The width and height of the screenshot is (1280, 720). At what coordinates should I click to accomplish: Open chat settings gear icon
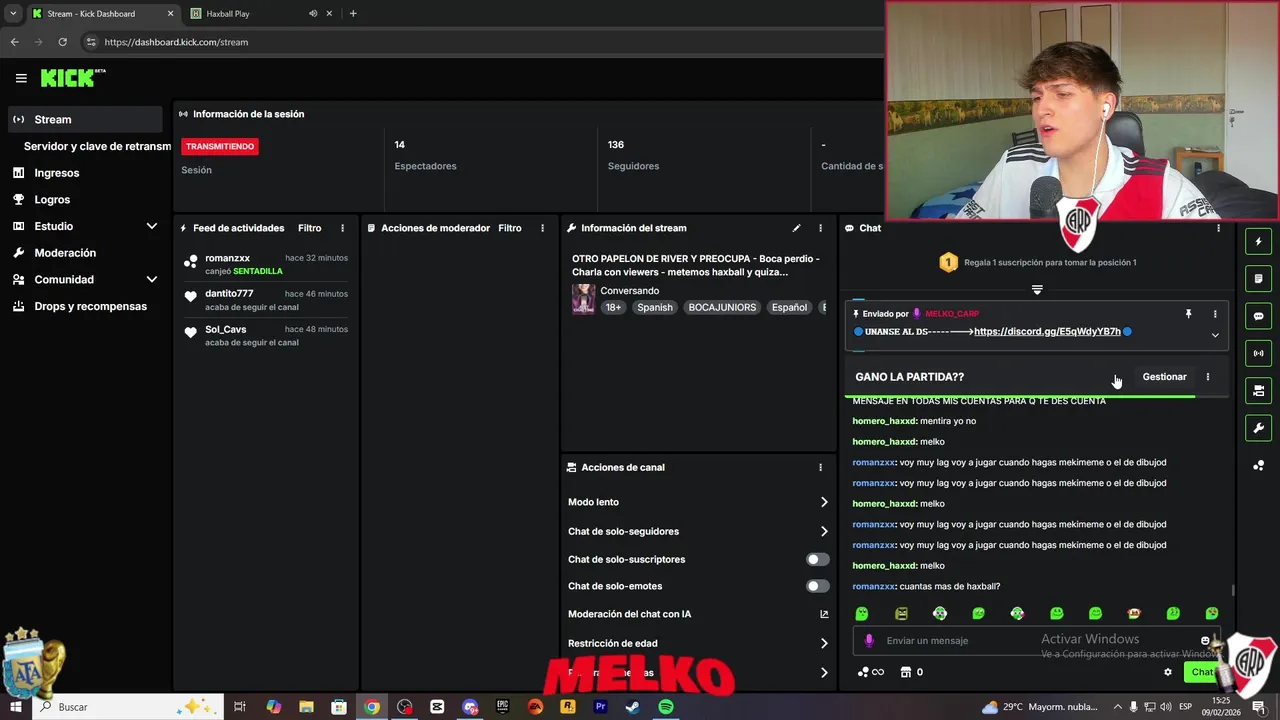[x=1168, y=672]
